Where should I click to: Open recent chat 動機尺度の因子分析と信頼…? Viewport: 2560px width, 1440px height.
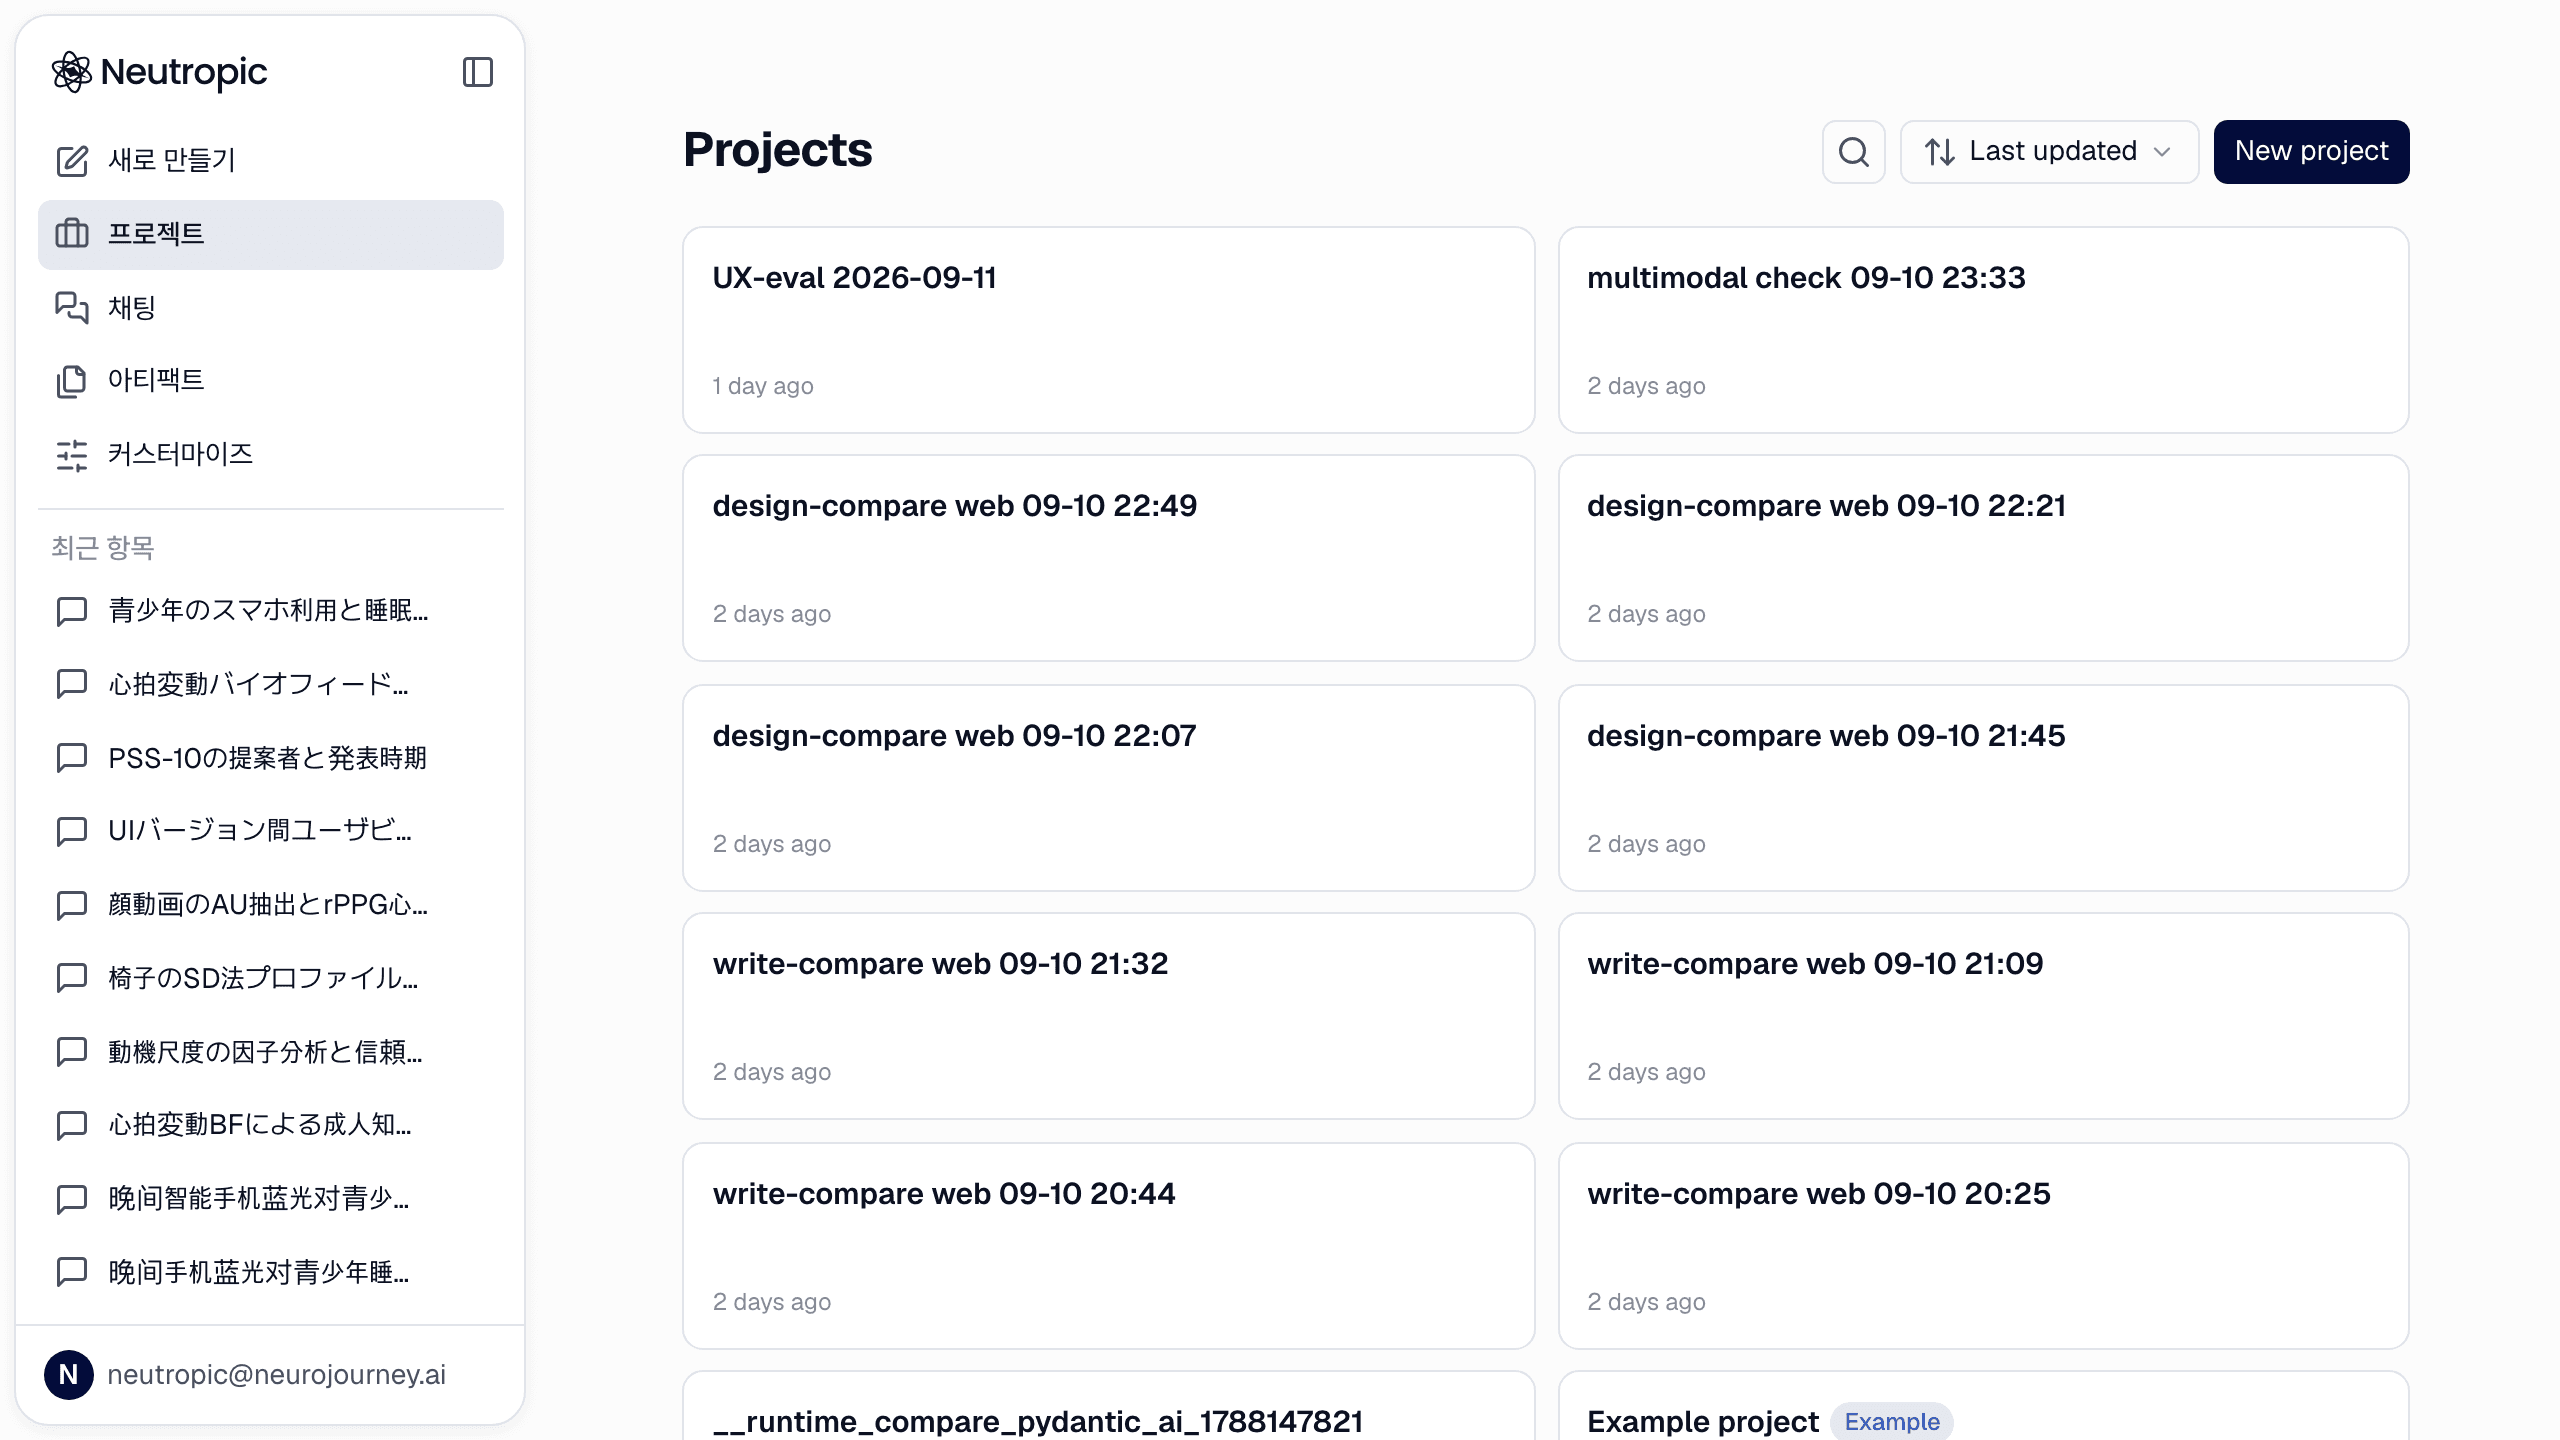[x=271, y=1052]
